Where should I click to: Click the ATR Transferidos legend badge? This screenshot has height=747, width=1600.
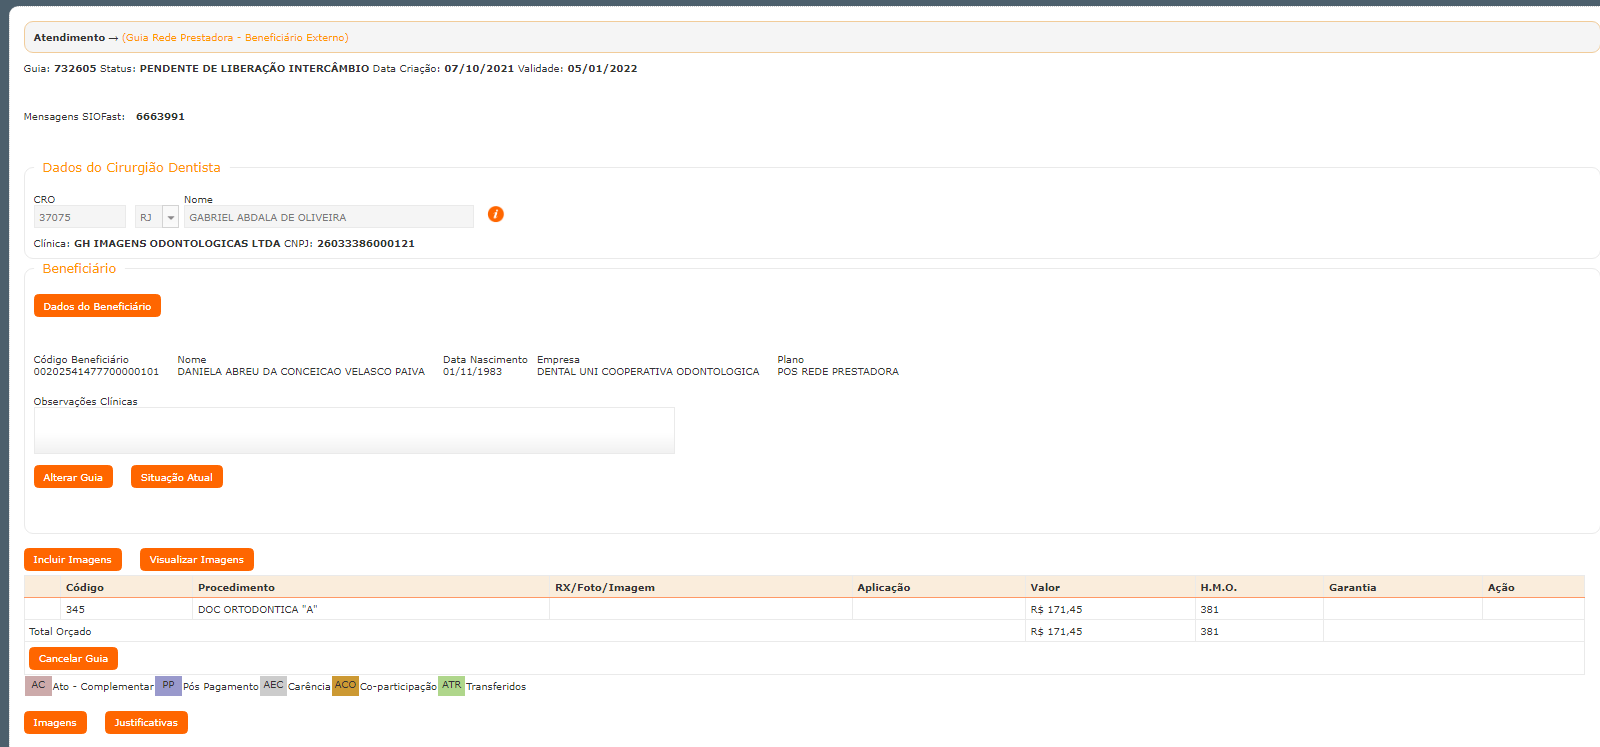click(451, 686)
